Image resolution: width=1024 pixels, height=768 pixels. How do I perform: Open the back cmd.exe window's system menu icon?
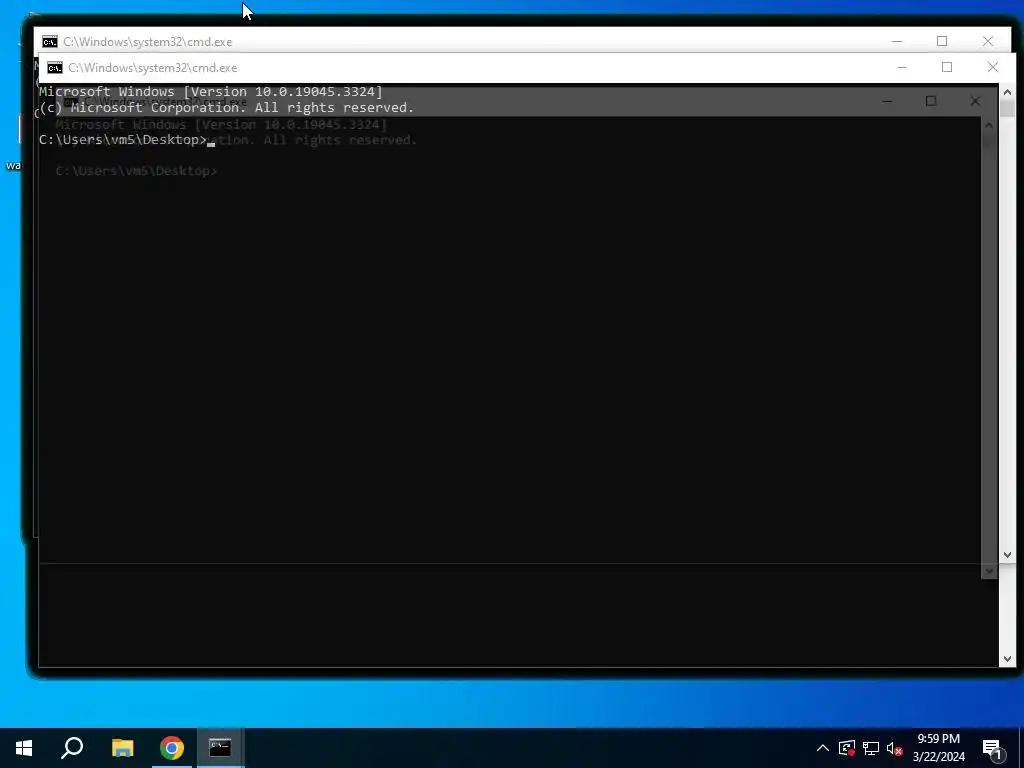click(x=50, y=42)
